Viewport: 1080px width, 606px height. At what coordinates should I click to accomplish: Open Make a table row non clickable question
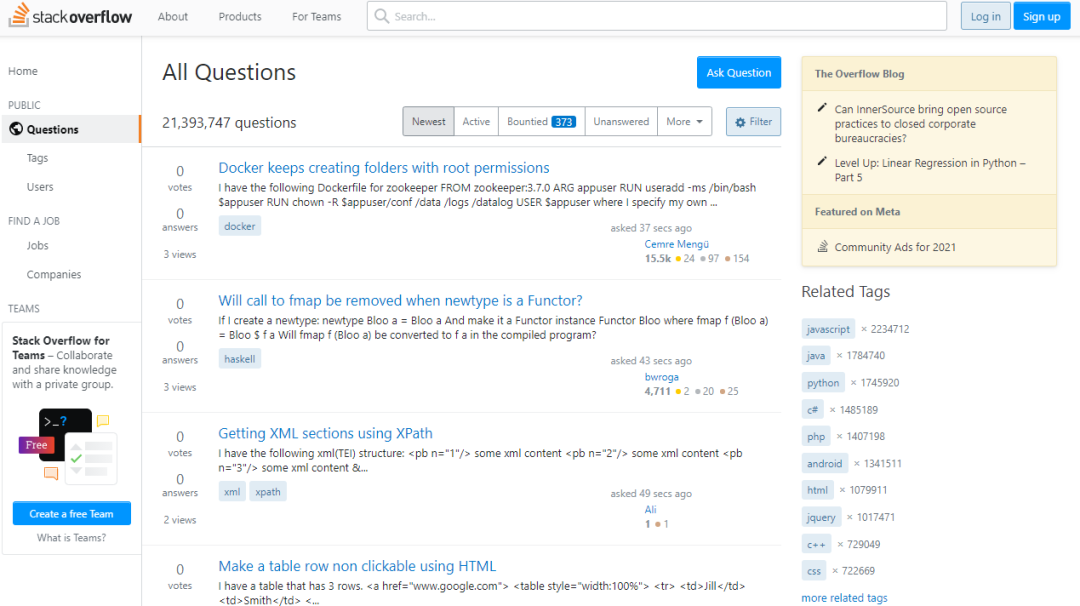pyautogui.click(x=357, y=566)
